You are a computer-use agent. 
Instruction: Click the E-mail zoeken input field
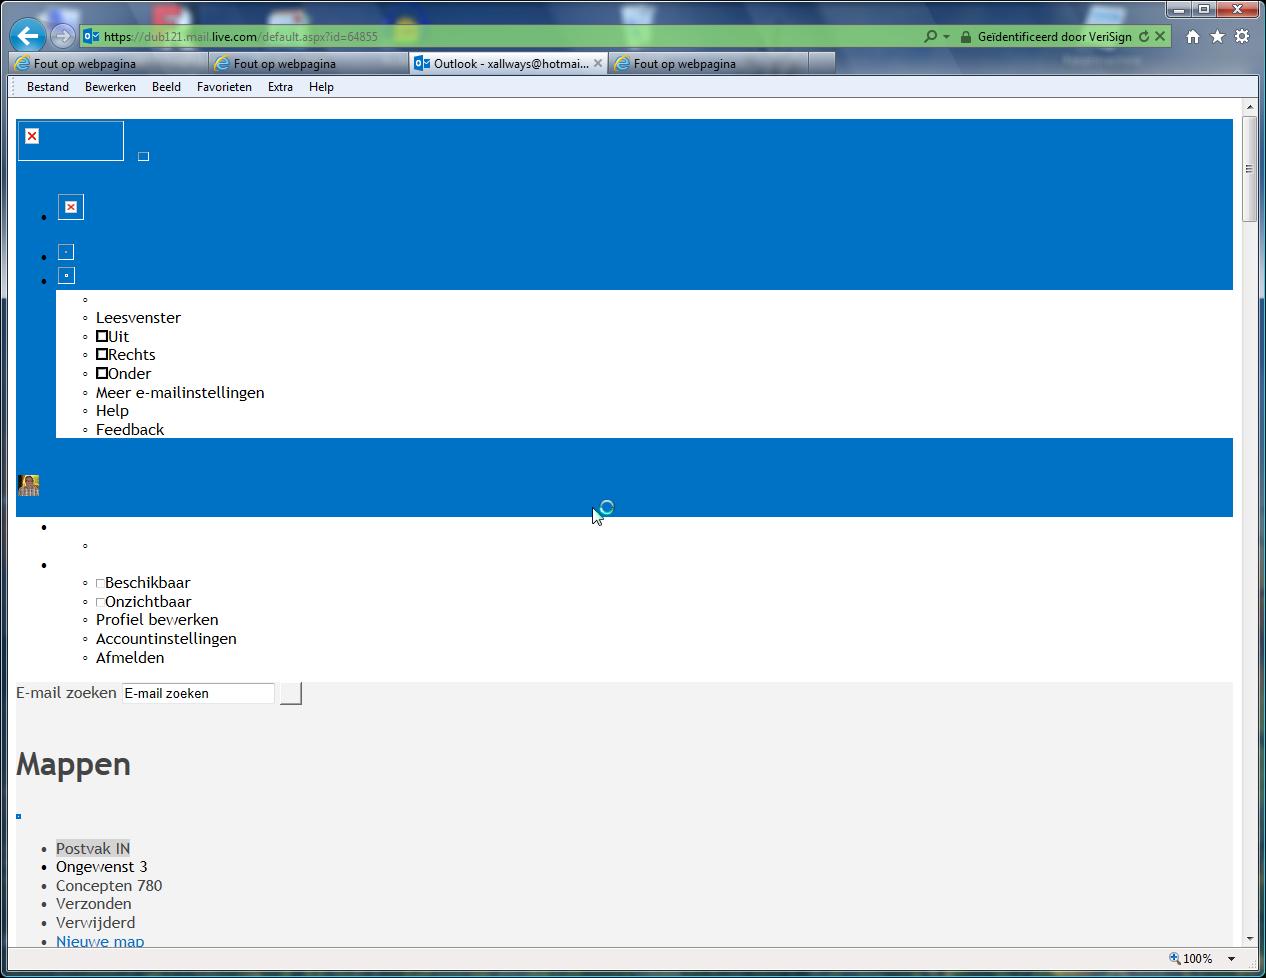(198, 693)
